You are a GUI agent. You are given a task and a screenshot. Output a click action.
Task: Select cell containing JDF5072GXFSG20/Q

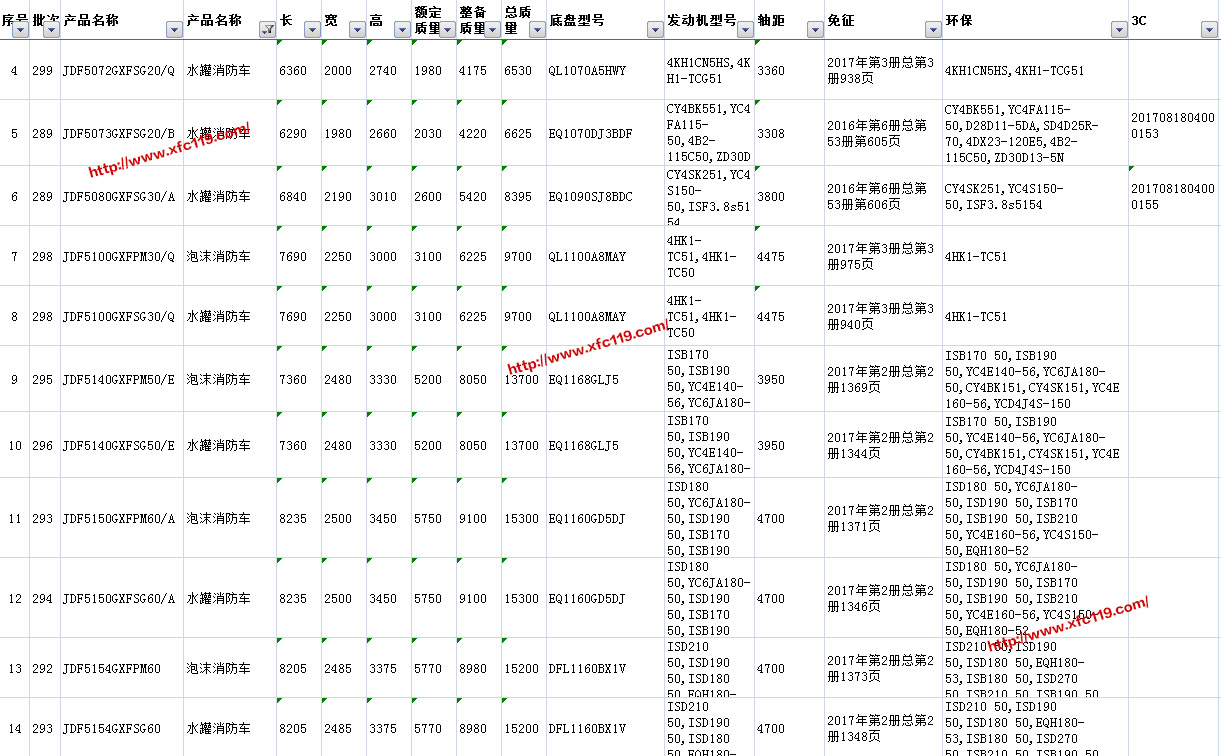[120, 71]
